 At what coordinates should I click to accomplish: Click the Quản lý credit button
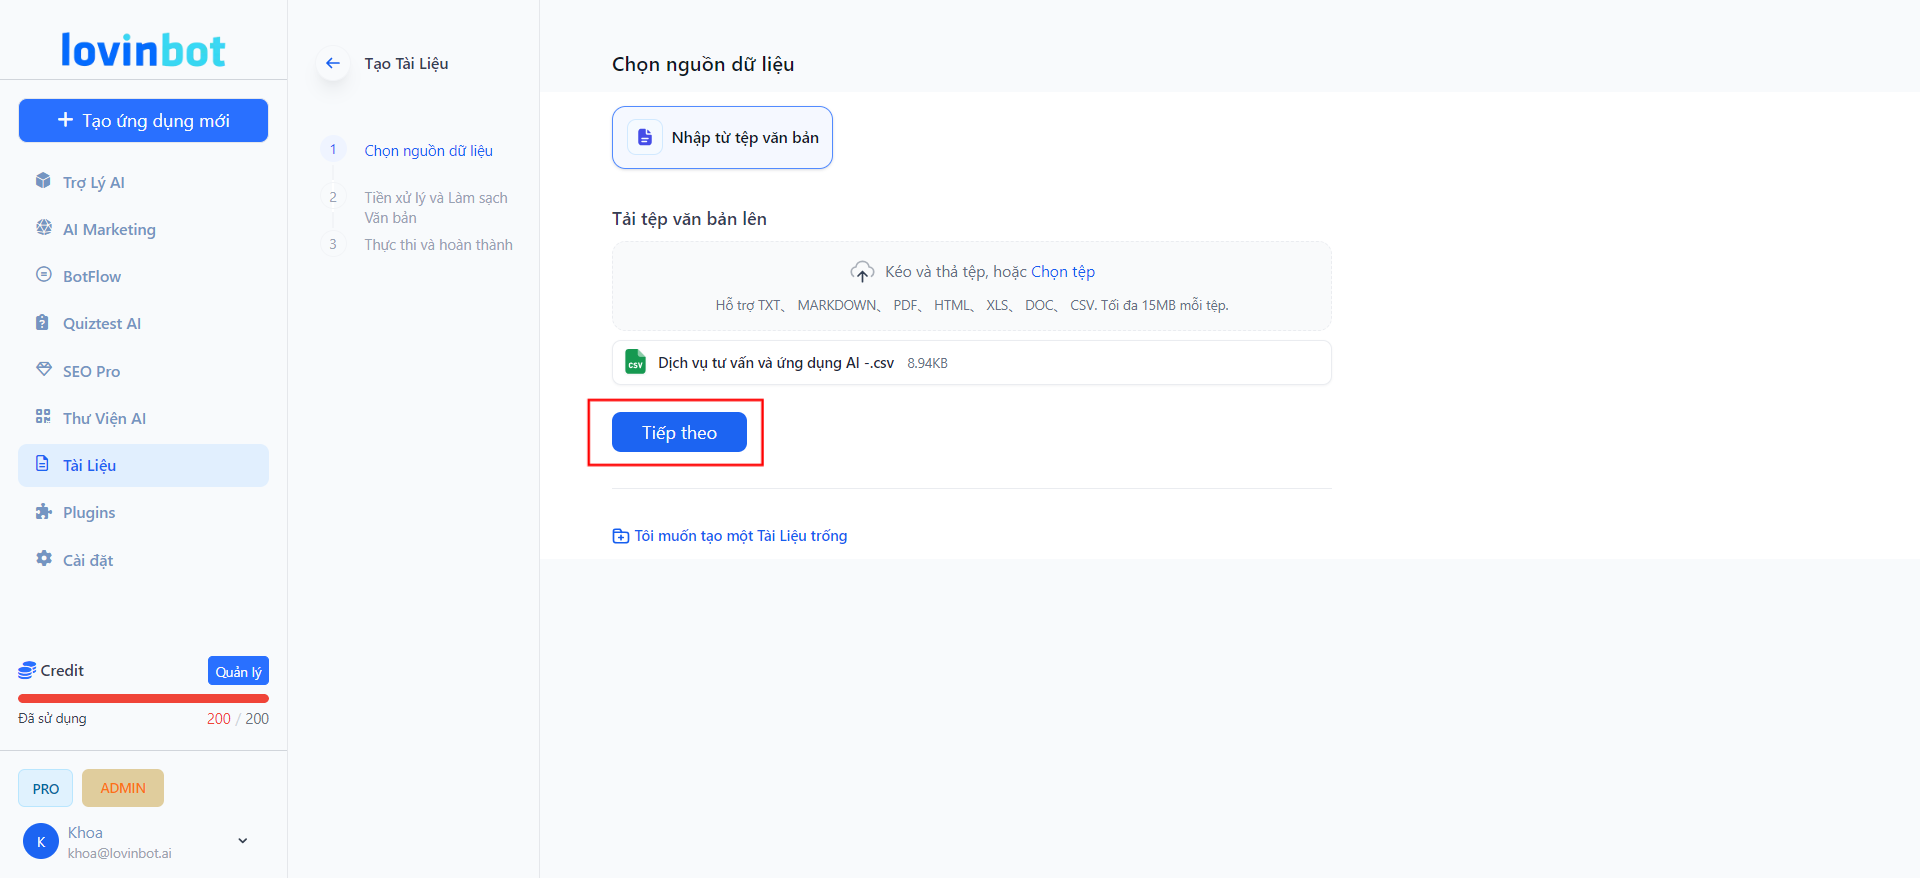(x=238, y=671)
